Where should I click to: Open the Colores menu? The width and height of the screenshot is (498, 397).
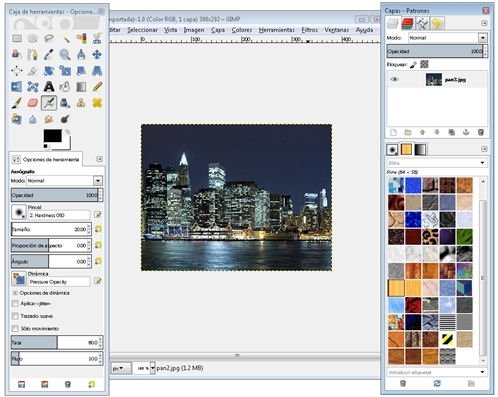pyautogui.click(x=242, y=30)
